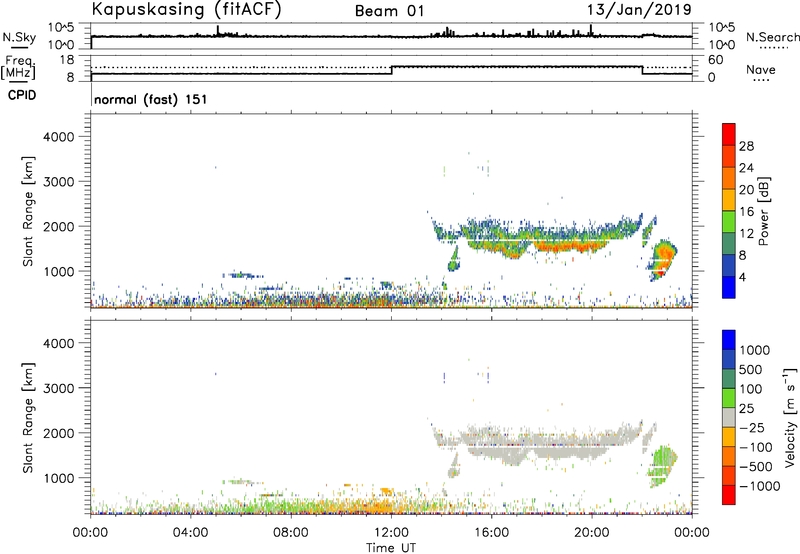Click the '16:00' time tick label

point(491,533)
